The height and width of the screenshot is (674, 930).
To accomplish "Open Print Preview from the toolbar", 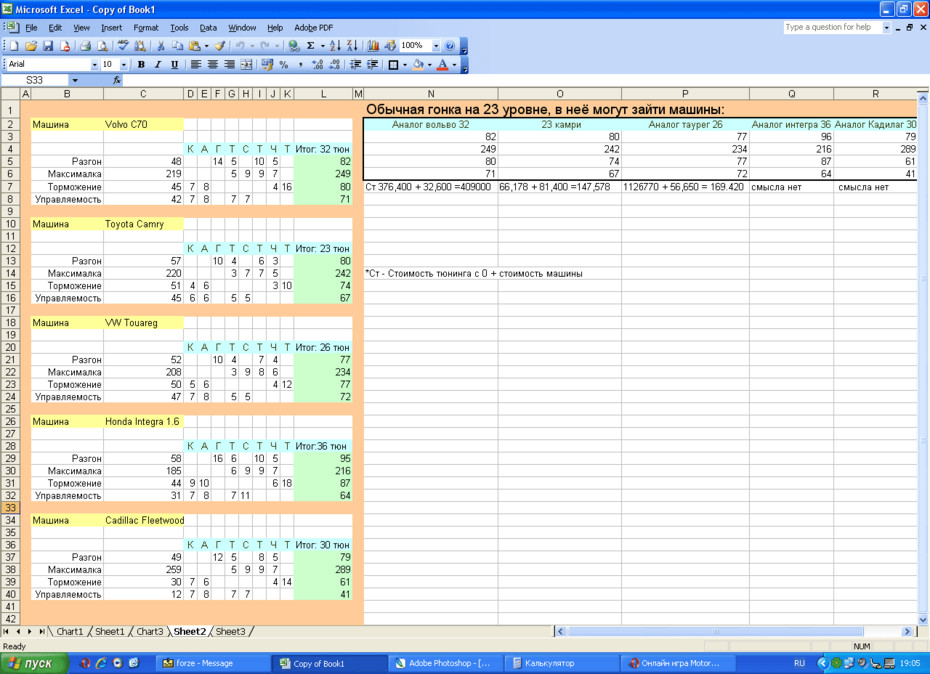I will pos(103,46).
